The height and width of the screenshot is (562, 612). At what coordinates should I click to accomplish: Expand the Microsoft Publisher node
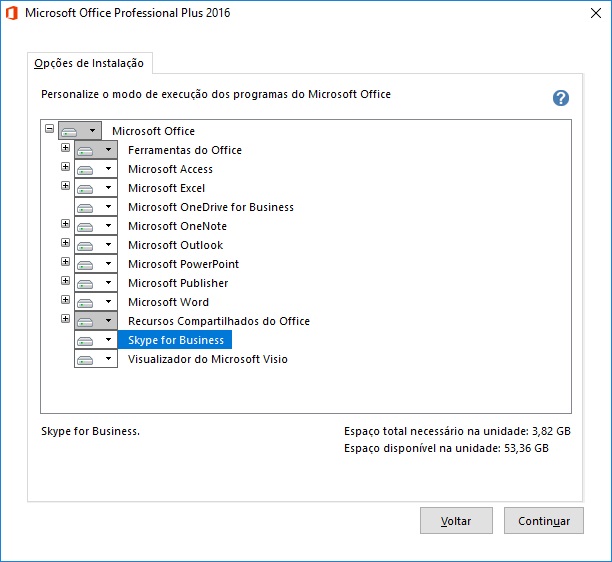(x=66, y=281)
